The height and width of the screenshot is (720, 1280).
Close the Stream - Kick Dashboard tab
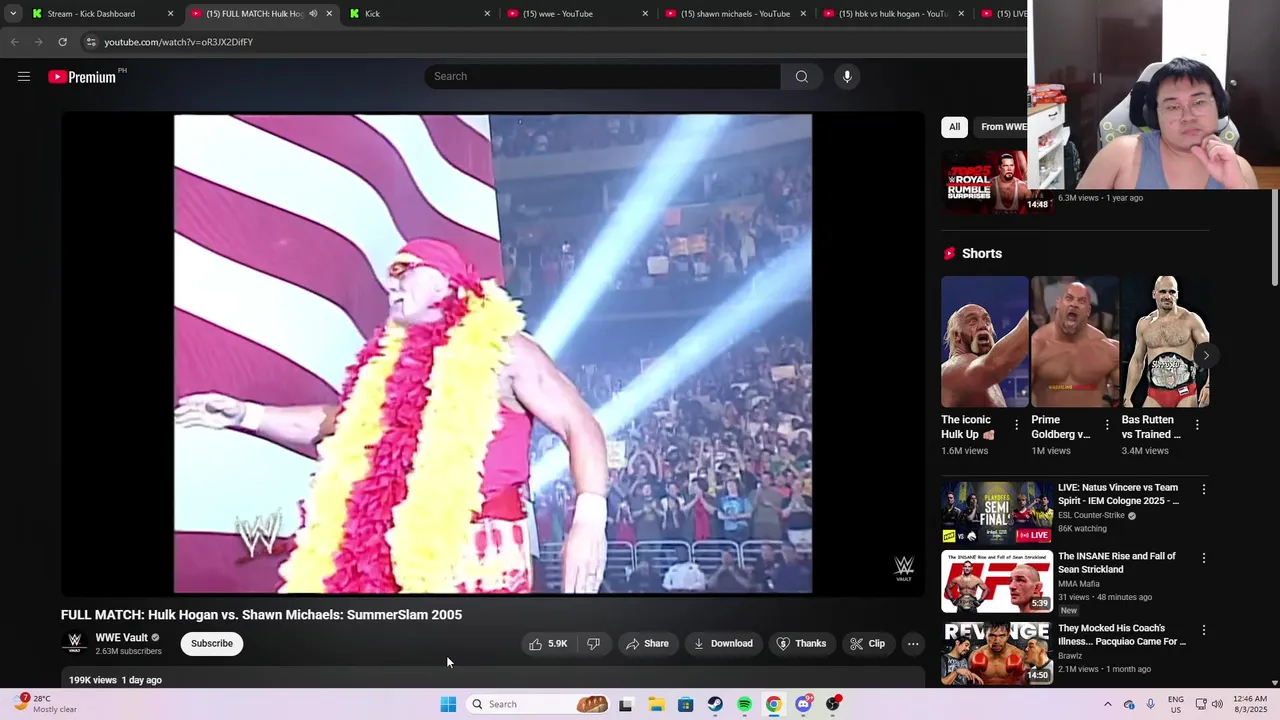point(170,14)
